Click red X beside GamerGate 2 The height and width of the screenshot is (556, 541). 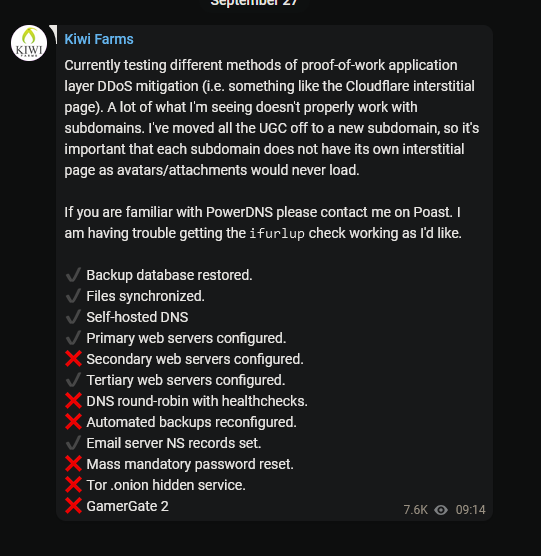73,506
